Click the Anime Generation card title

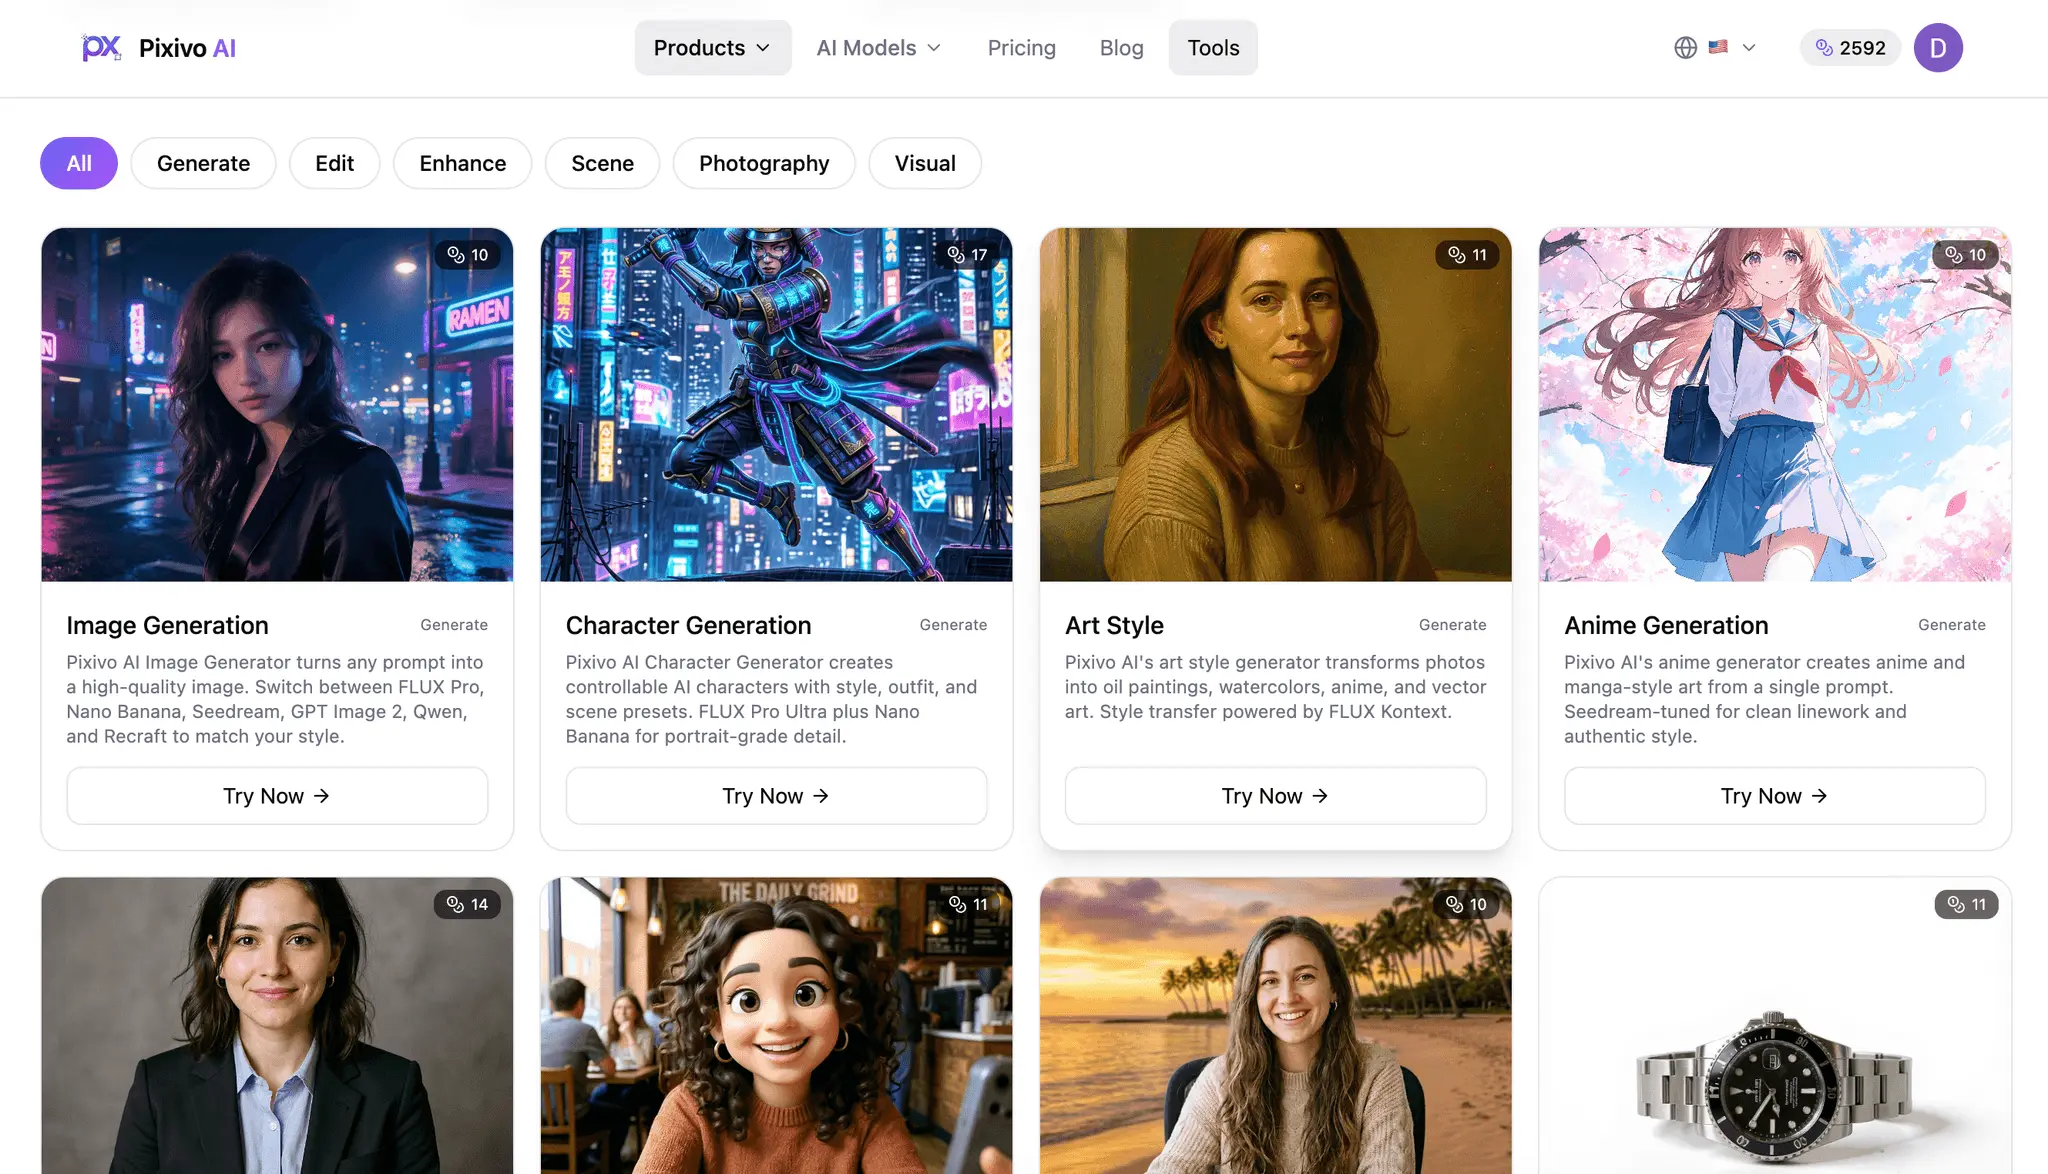point(1666,625)
